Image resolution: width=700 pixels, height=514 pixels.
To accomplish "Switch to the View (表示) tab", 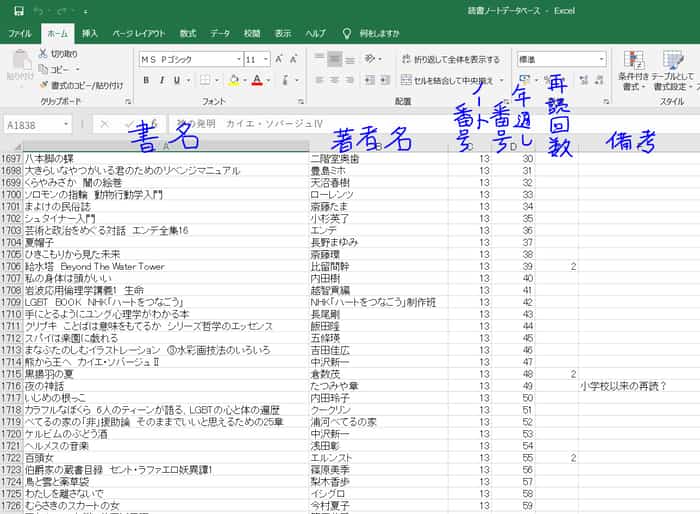I will tap(283, 33).
